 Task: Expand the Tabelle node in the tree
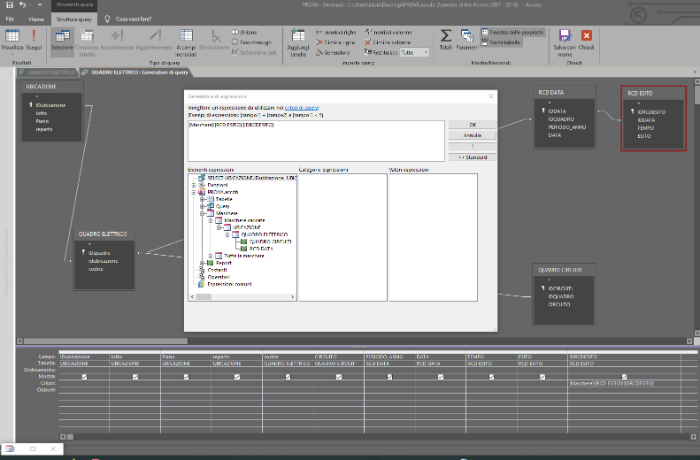202,199
